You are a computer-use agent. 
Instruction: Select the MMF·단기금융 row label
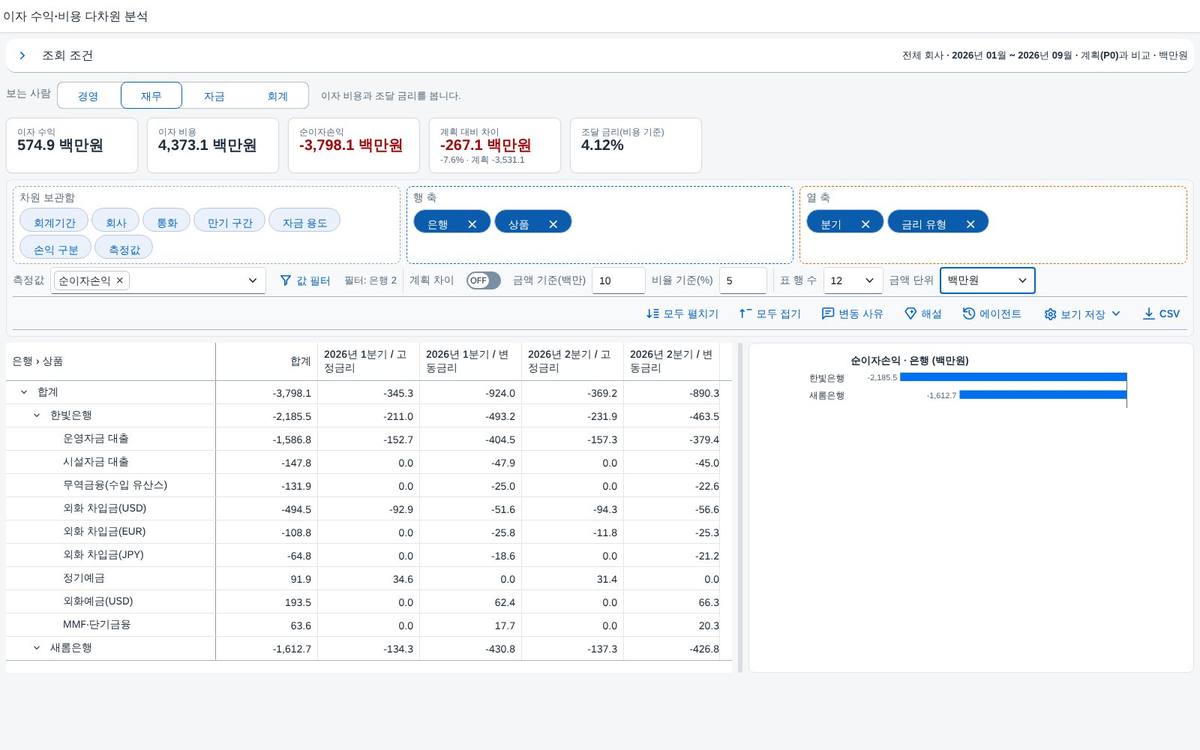96,625
